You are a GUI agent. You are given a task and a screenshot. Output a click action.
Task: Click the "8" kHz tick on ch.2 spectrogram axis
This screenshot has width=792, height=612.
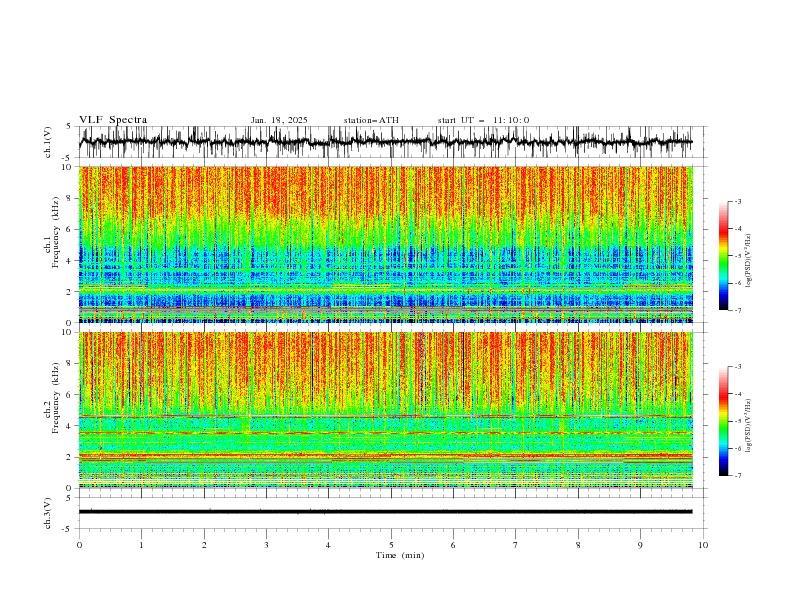tap(70, 364)
